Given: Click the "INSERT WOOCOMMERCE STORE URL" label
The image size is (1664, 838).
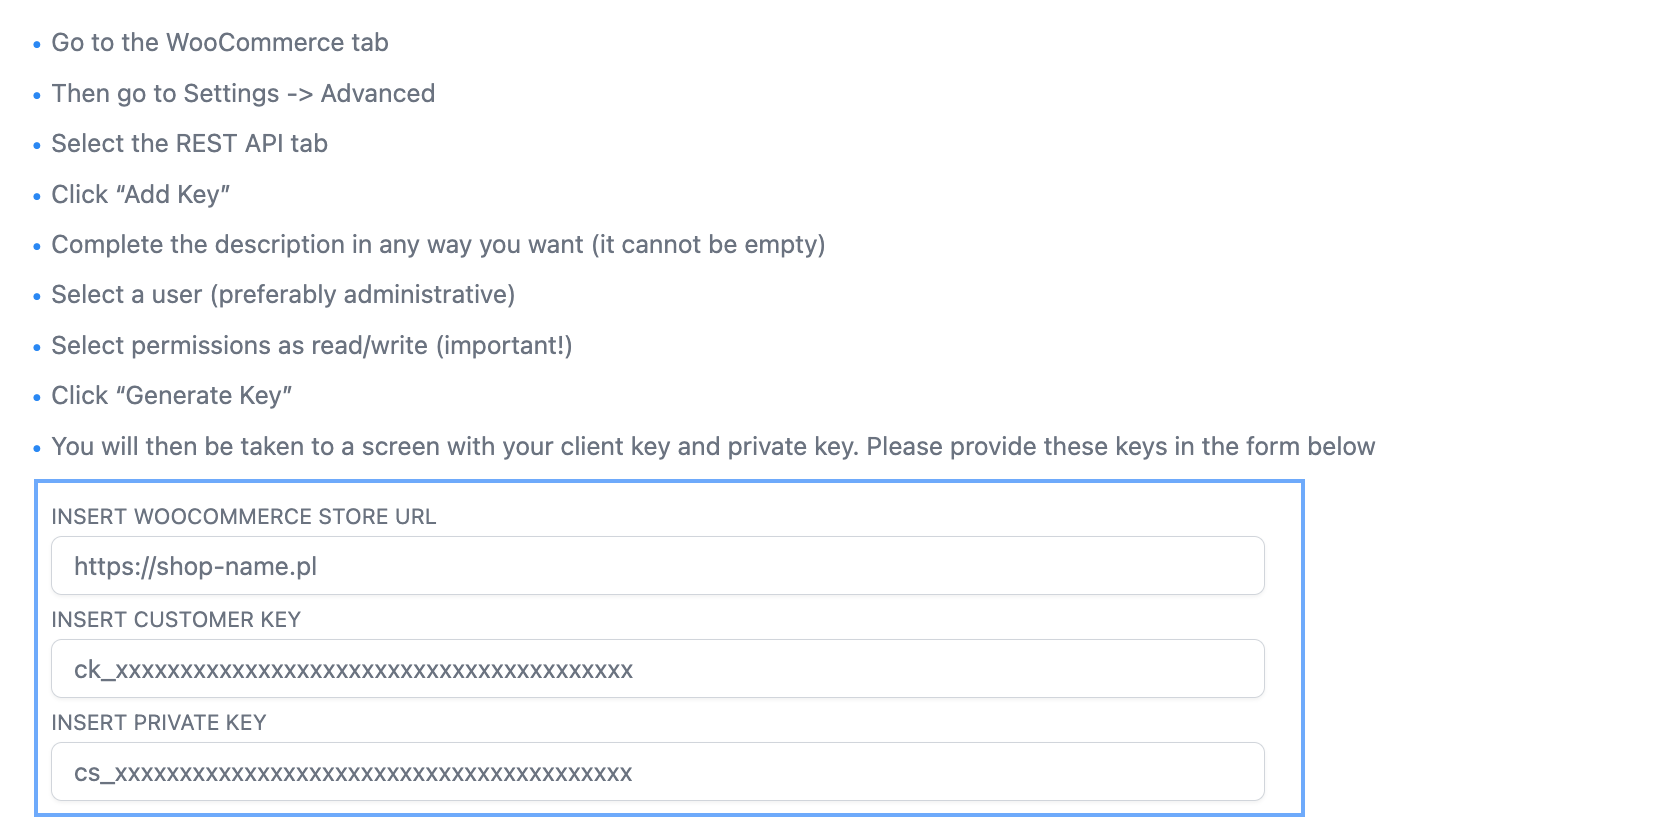Looking at the screenshot, I should click(244, 517).
